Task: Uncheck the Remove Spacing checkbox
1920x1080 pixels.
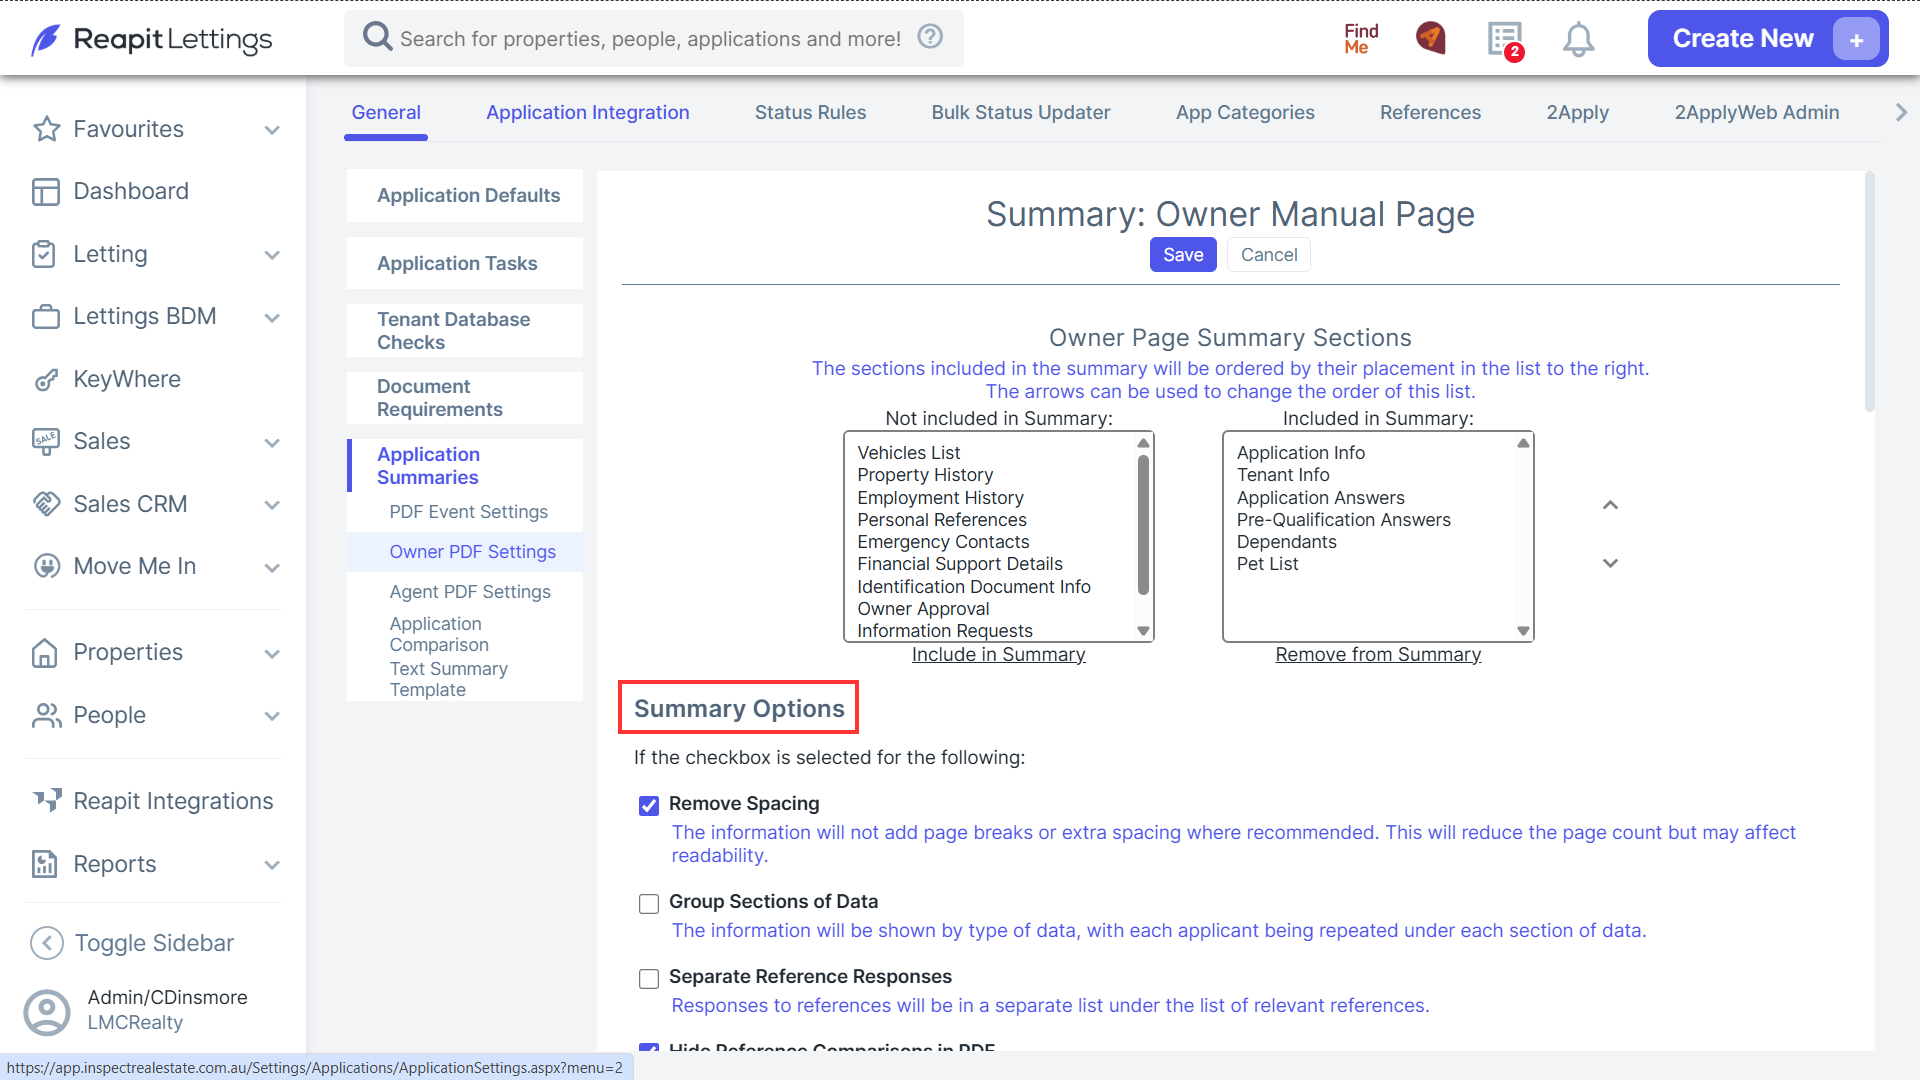Action: pos(649,805)
